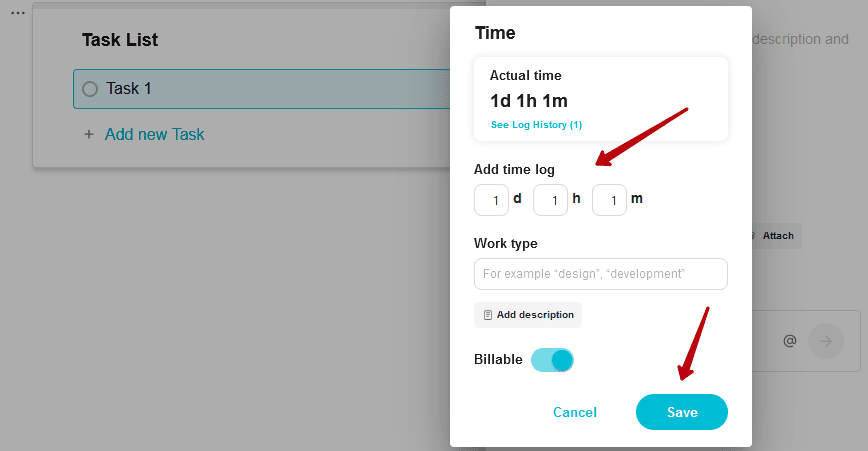This screenshot has height=451, width=868.
Task: Toggle the Billable switch
Action: click(x=552, y=360)
